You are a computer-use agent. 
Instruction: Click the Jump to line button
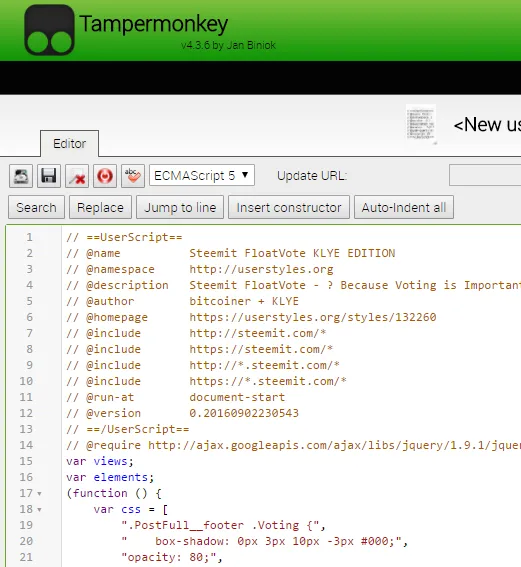[x=180, y=208]
